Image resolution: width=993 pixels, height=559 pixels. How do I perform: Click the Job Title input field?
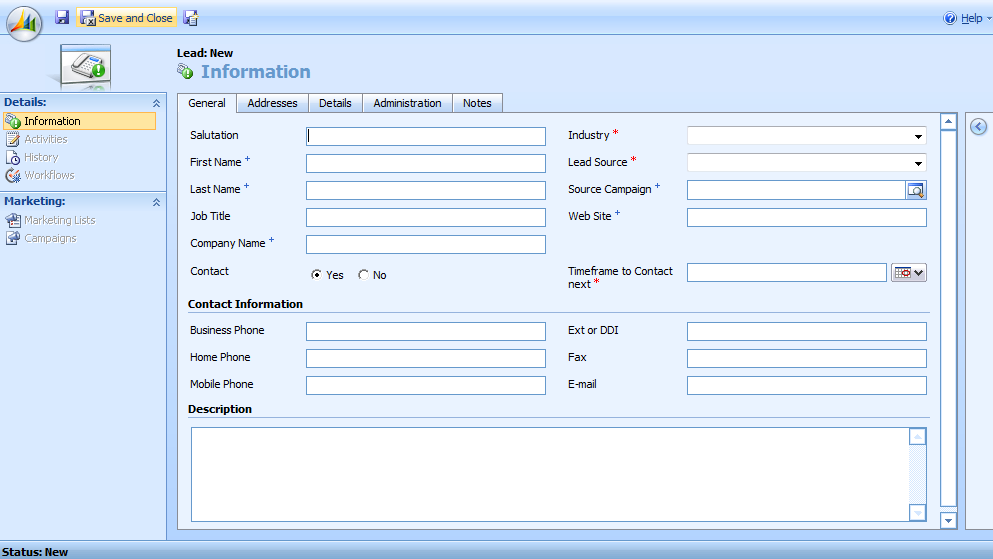point(426,217)
